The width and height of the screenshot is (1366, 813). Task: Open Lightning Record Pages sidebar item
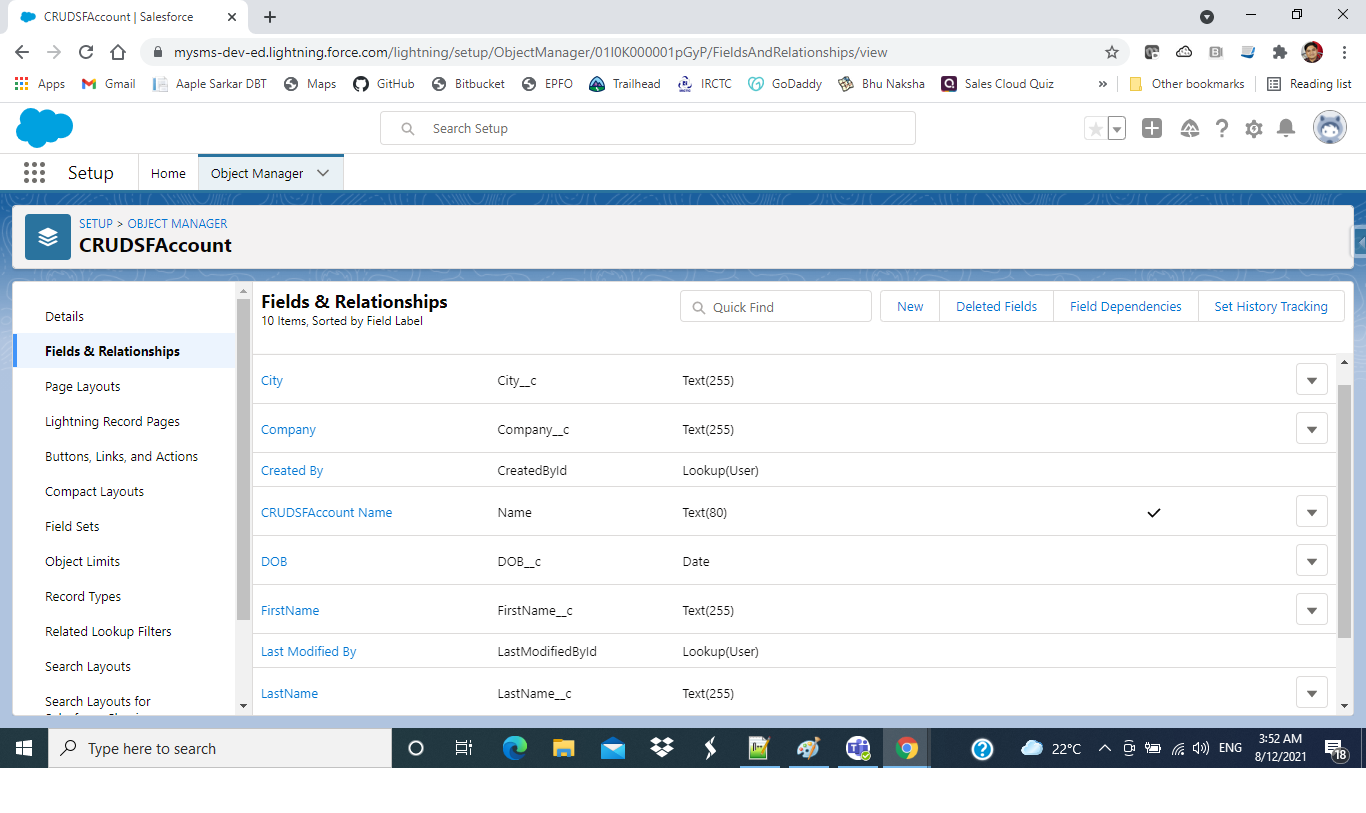tap(113, 421)
